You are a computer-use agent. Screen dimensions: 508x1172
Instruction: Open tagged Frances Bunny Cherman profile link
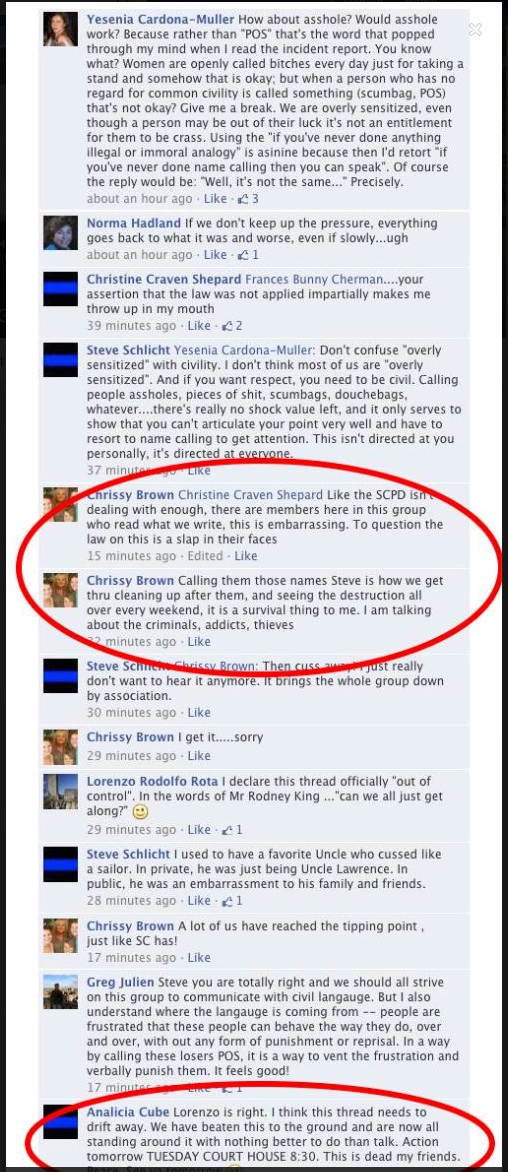315,279
